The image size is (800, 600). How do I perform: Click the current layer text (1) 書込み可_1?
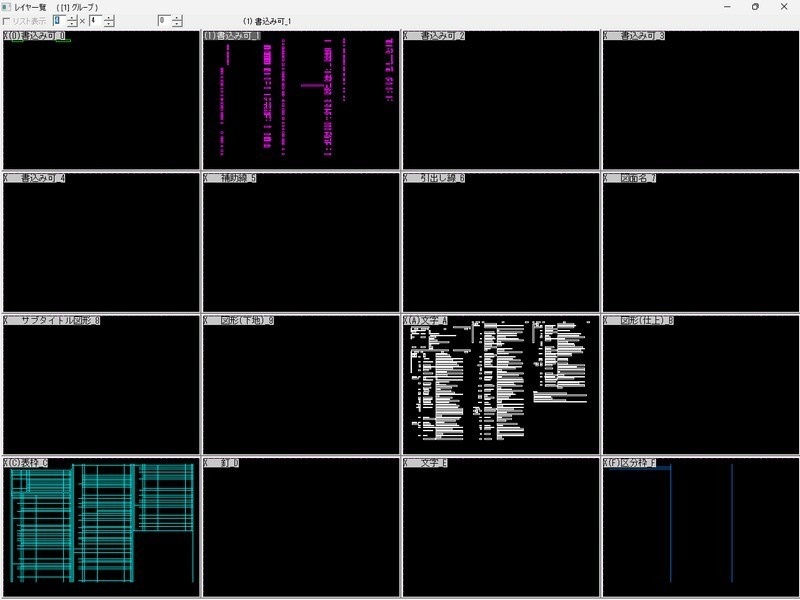(267, 21)
